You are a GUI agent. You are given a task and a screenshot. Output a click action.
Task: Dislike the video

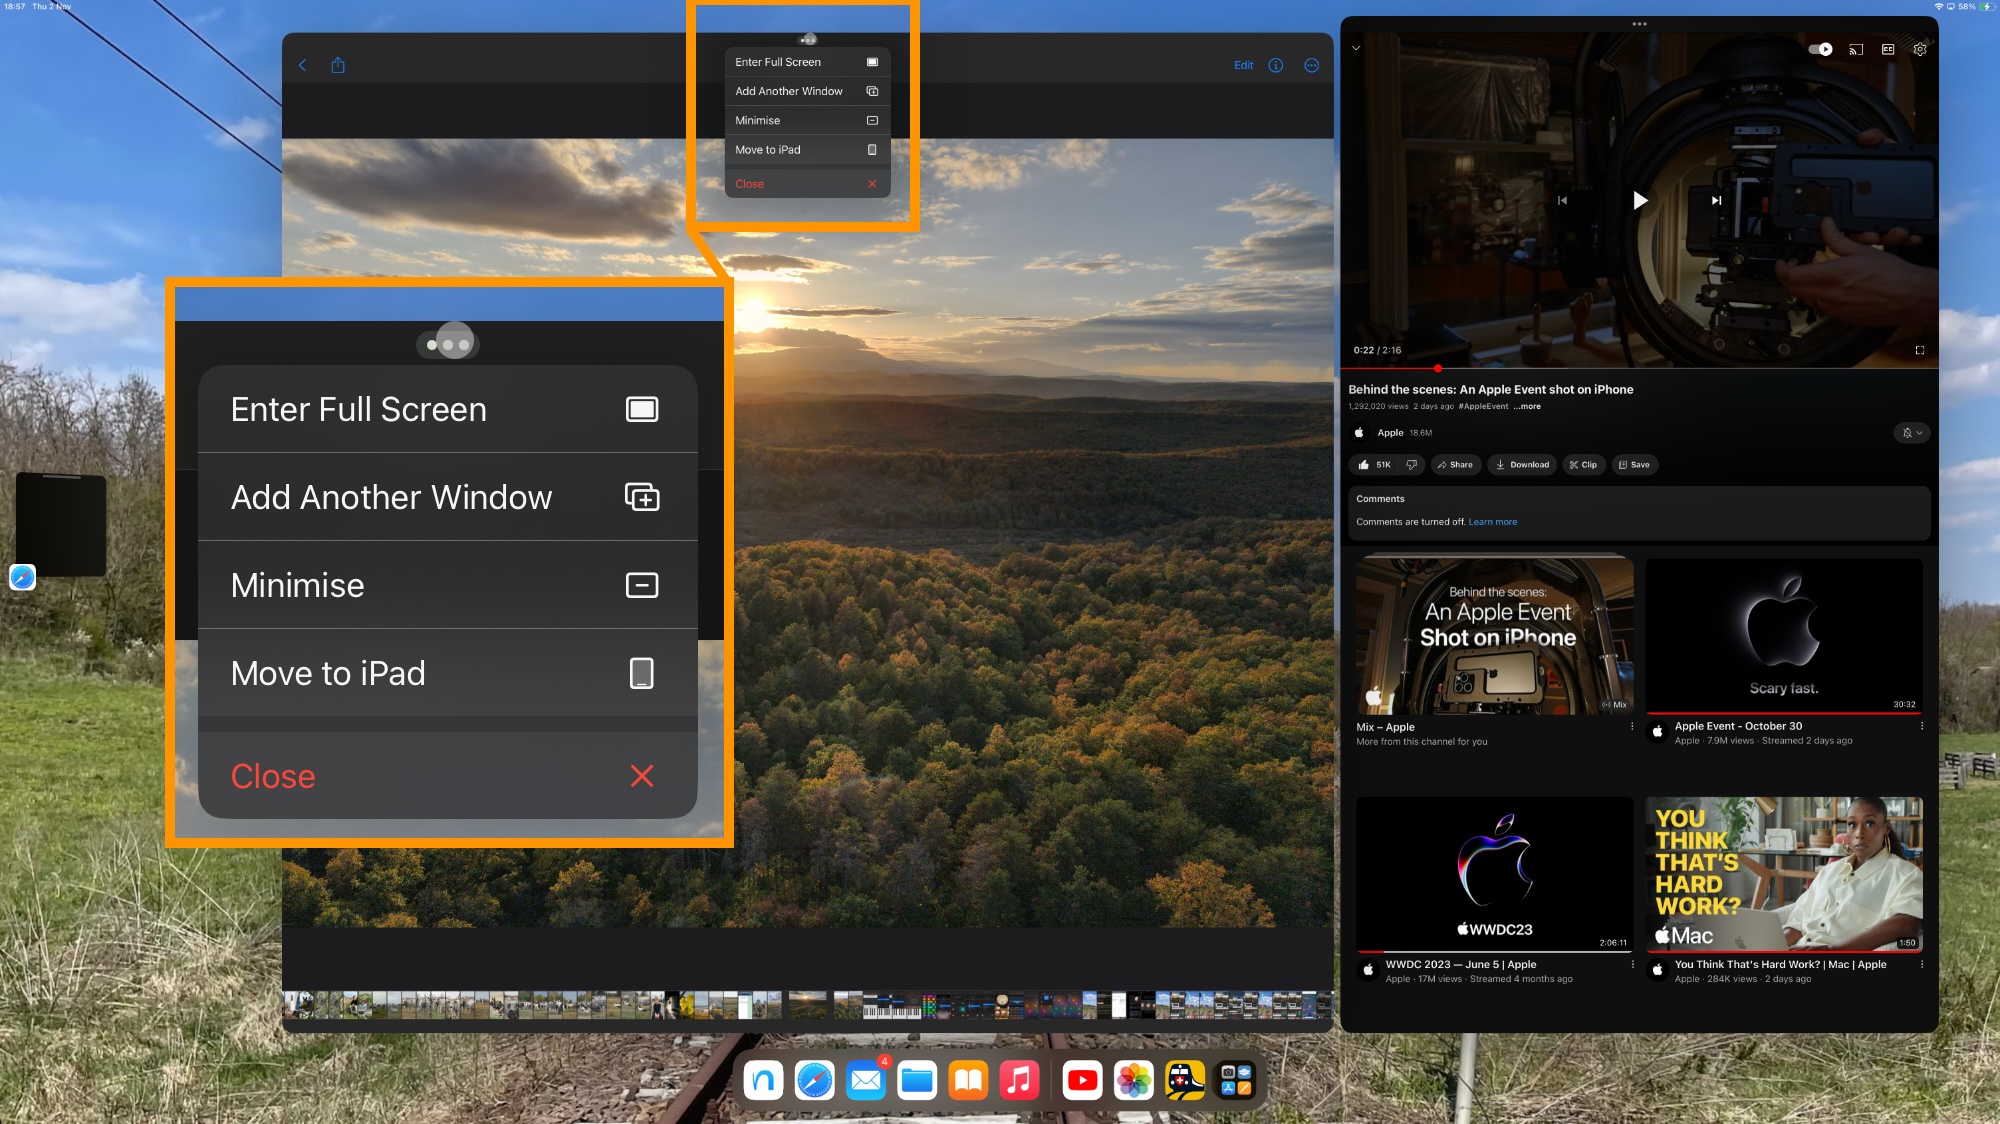(x=1412, y=465)
